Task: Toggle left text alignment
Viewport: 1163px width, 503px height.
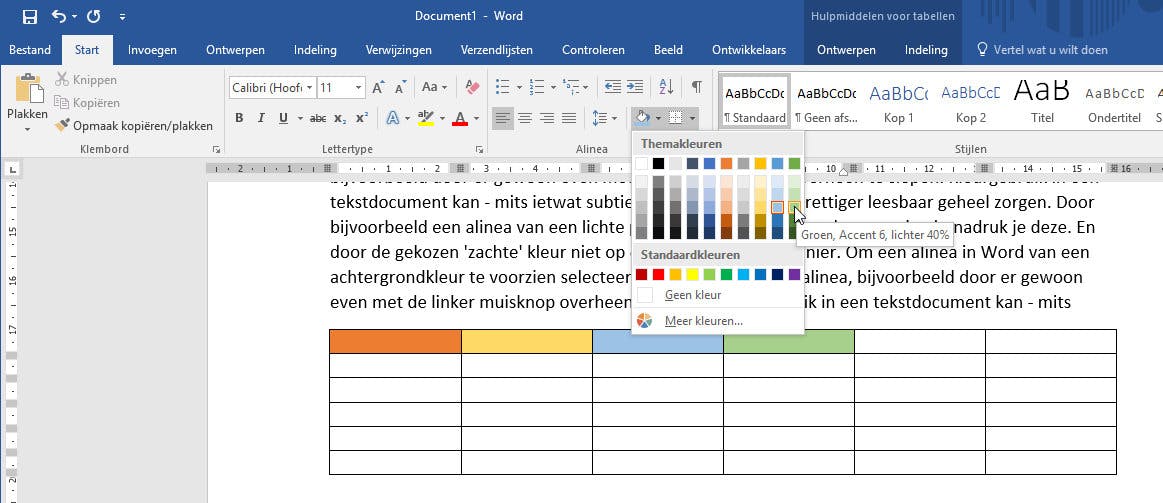Action: pos(503,118)
